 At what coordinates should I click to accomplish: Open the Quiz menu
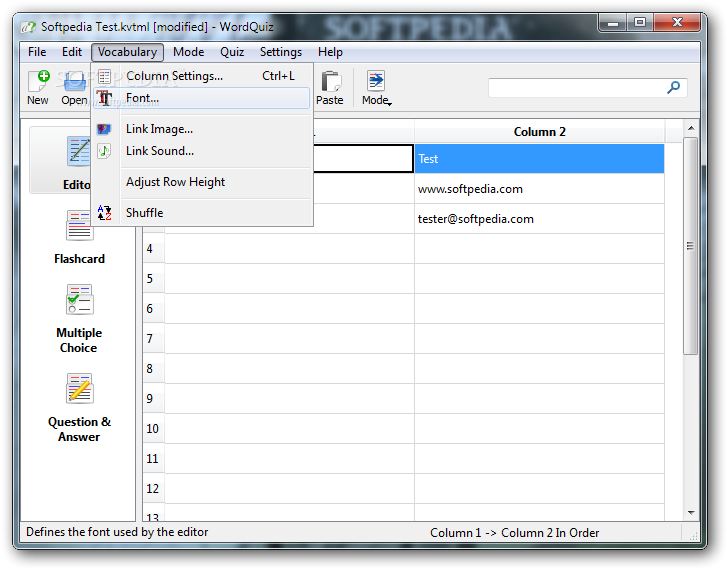pyautogui.click(x=232, y=52)
